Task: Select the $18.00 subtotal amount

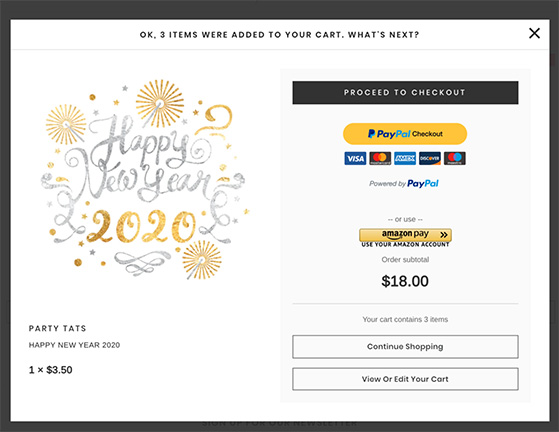Action: pyautogui.click(x=405, y=281)
